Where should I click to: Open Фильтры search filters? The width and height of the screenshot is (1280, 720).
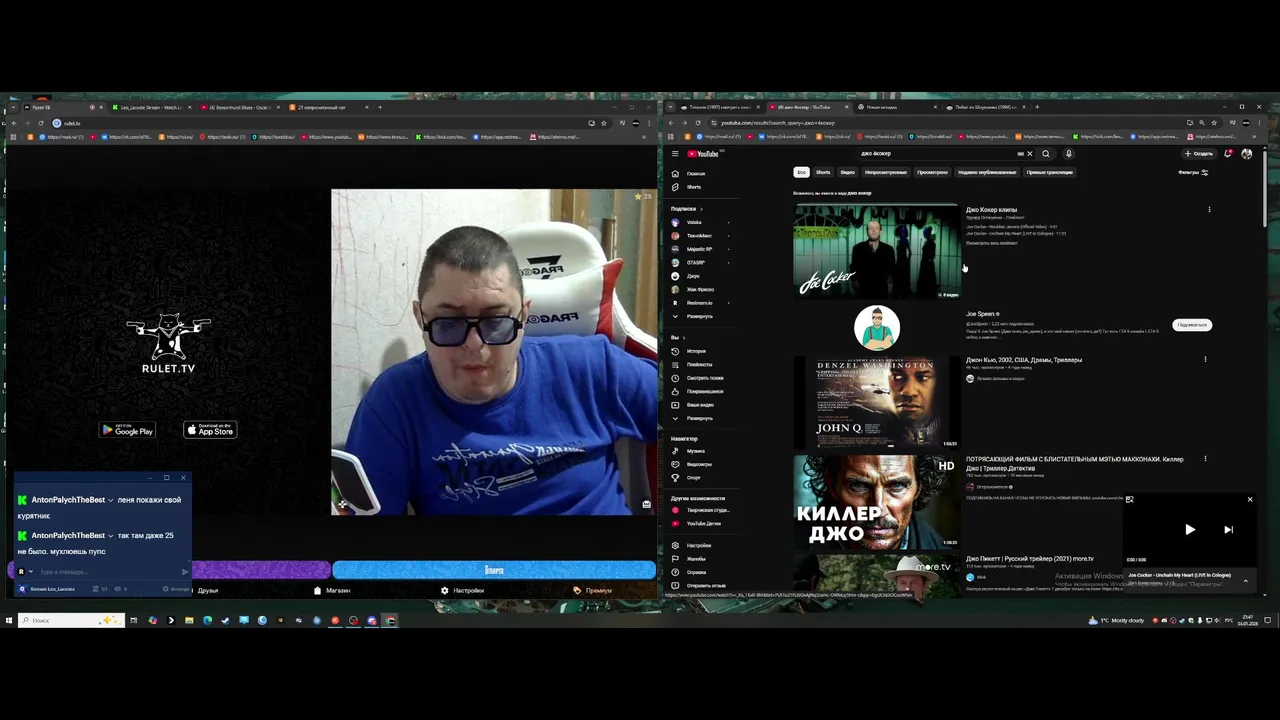(1193, 172)
